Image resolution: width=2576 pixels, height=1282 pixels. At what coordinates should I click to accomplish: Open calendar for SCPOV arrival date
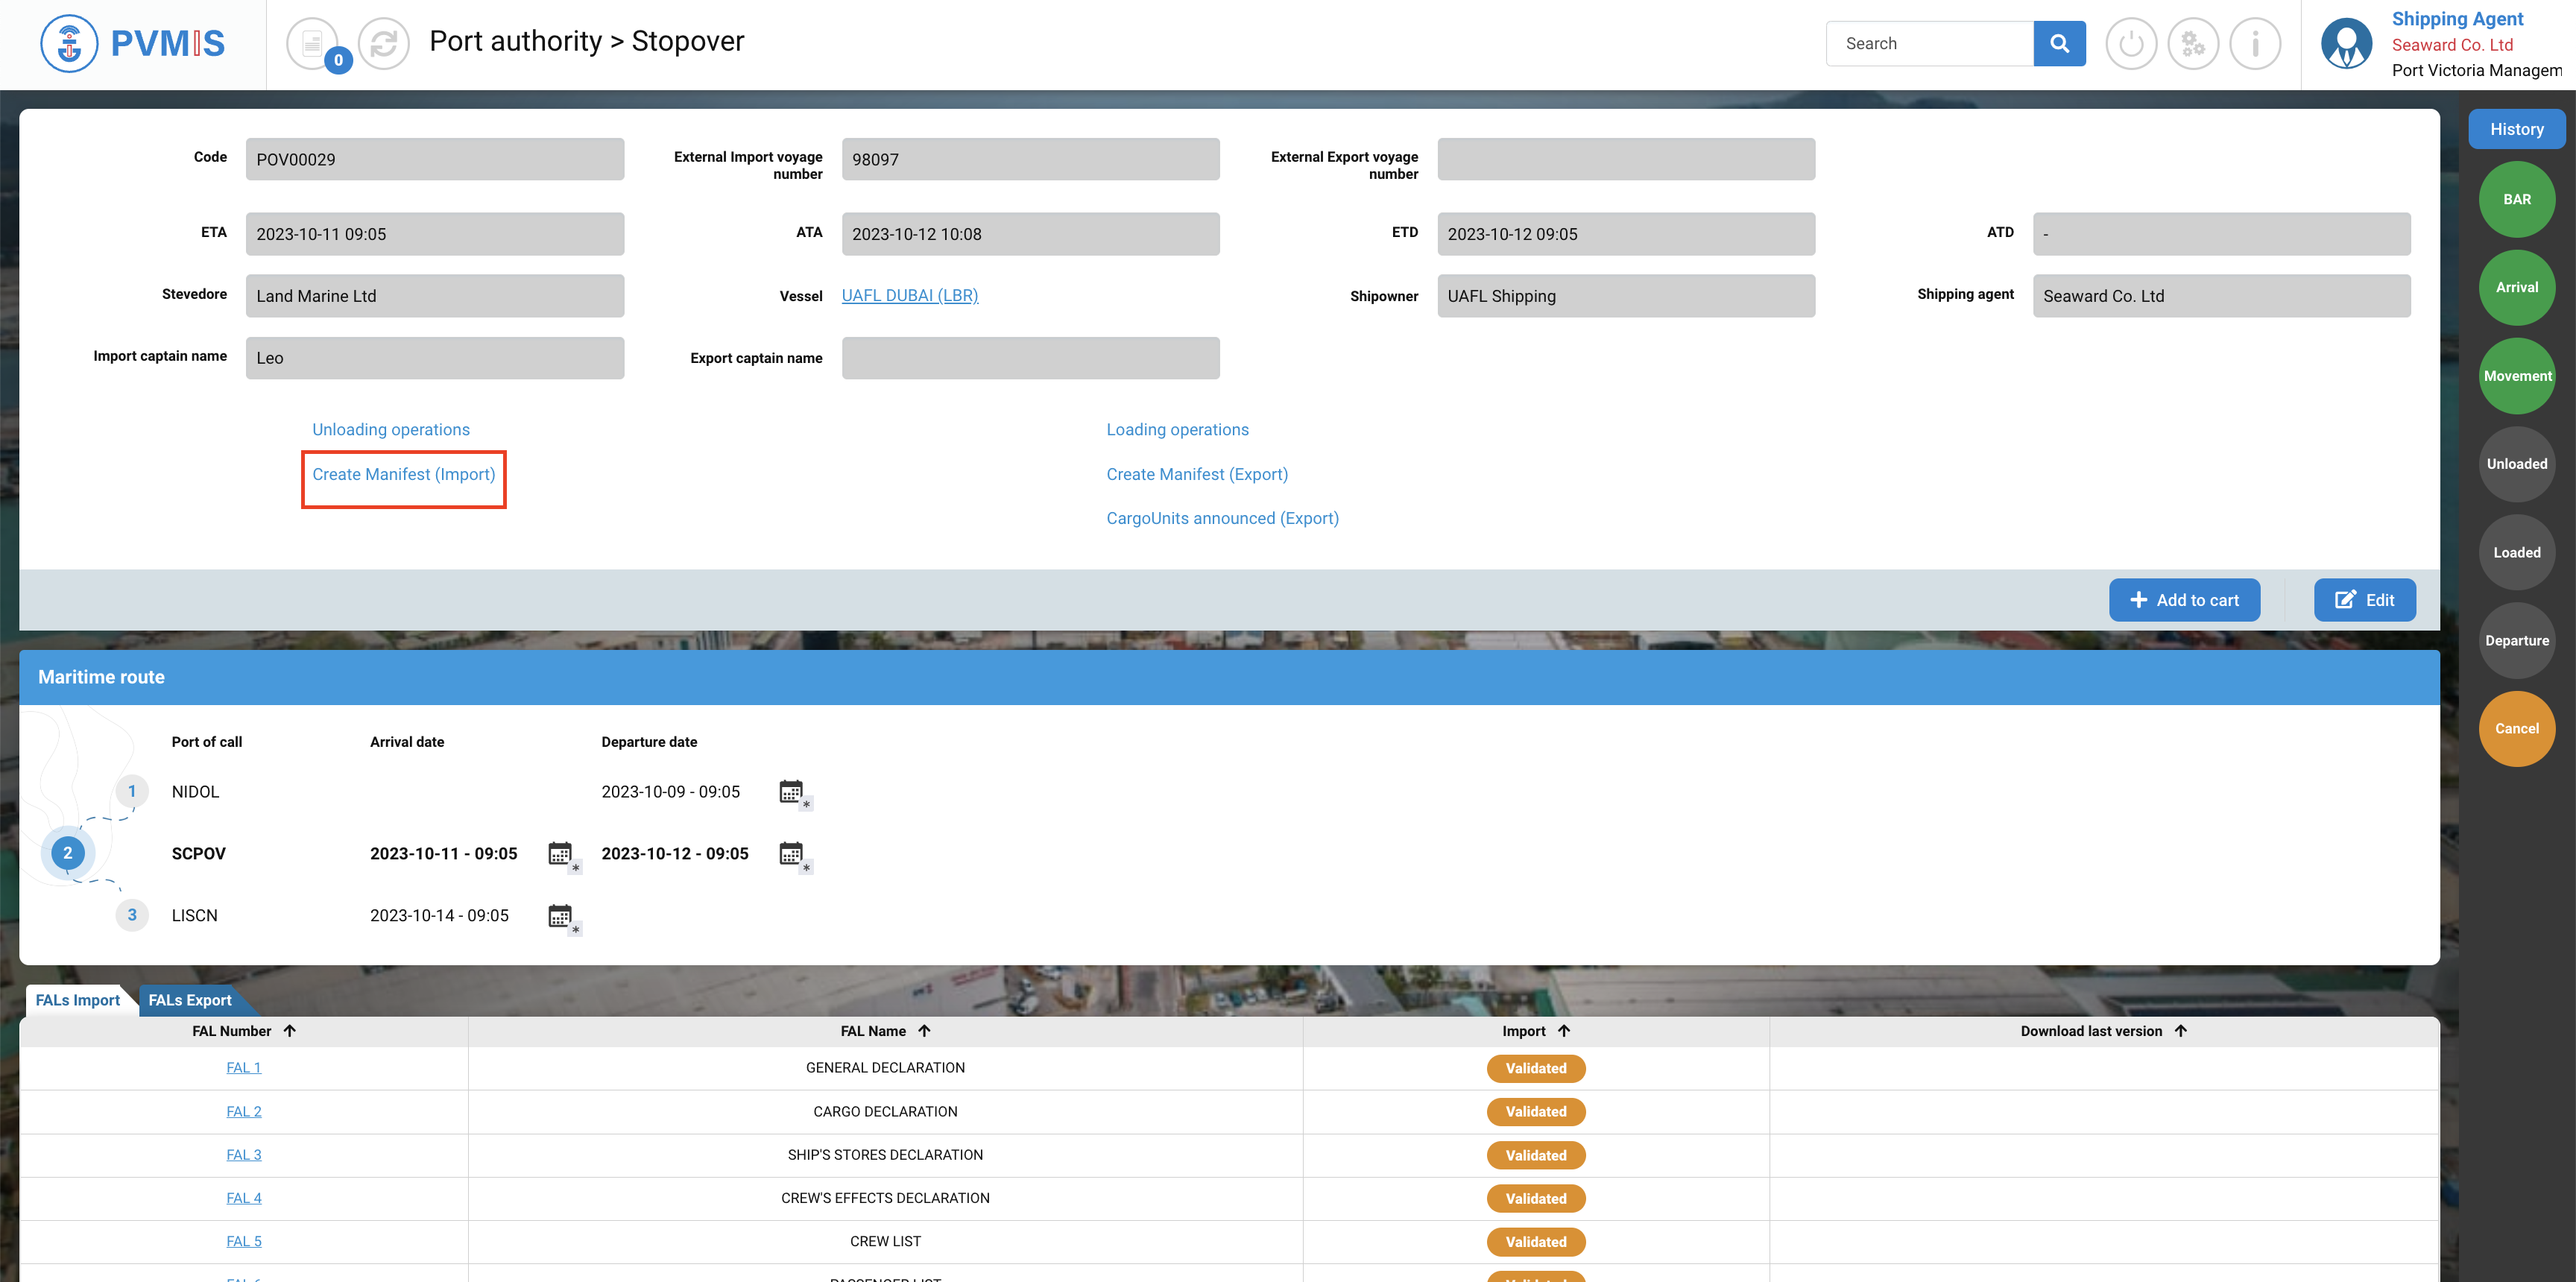(560, 854)
